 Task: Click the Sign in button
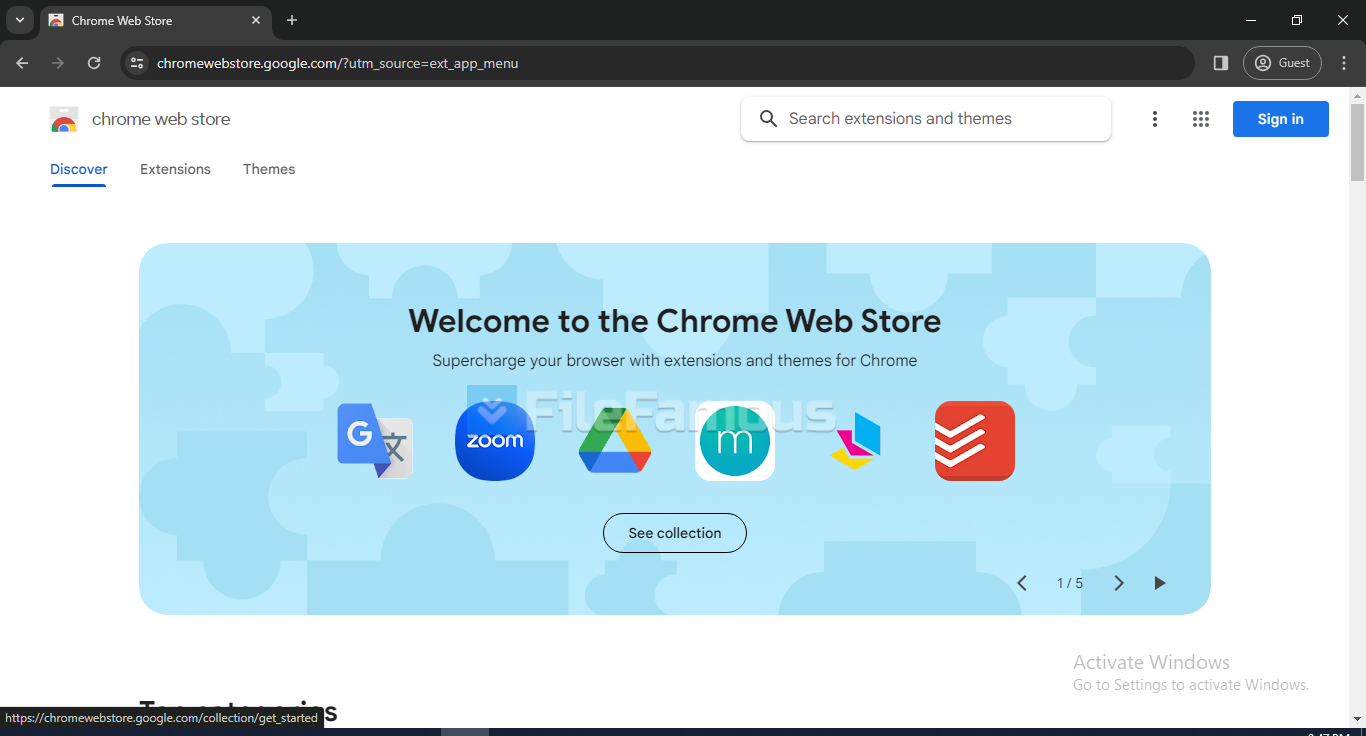[x=1281, y=119]
